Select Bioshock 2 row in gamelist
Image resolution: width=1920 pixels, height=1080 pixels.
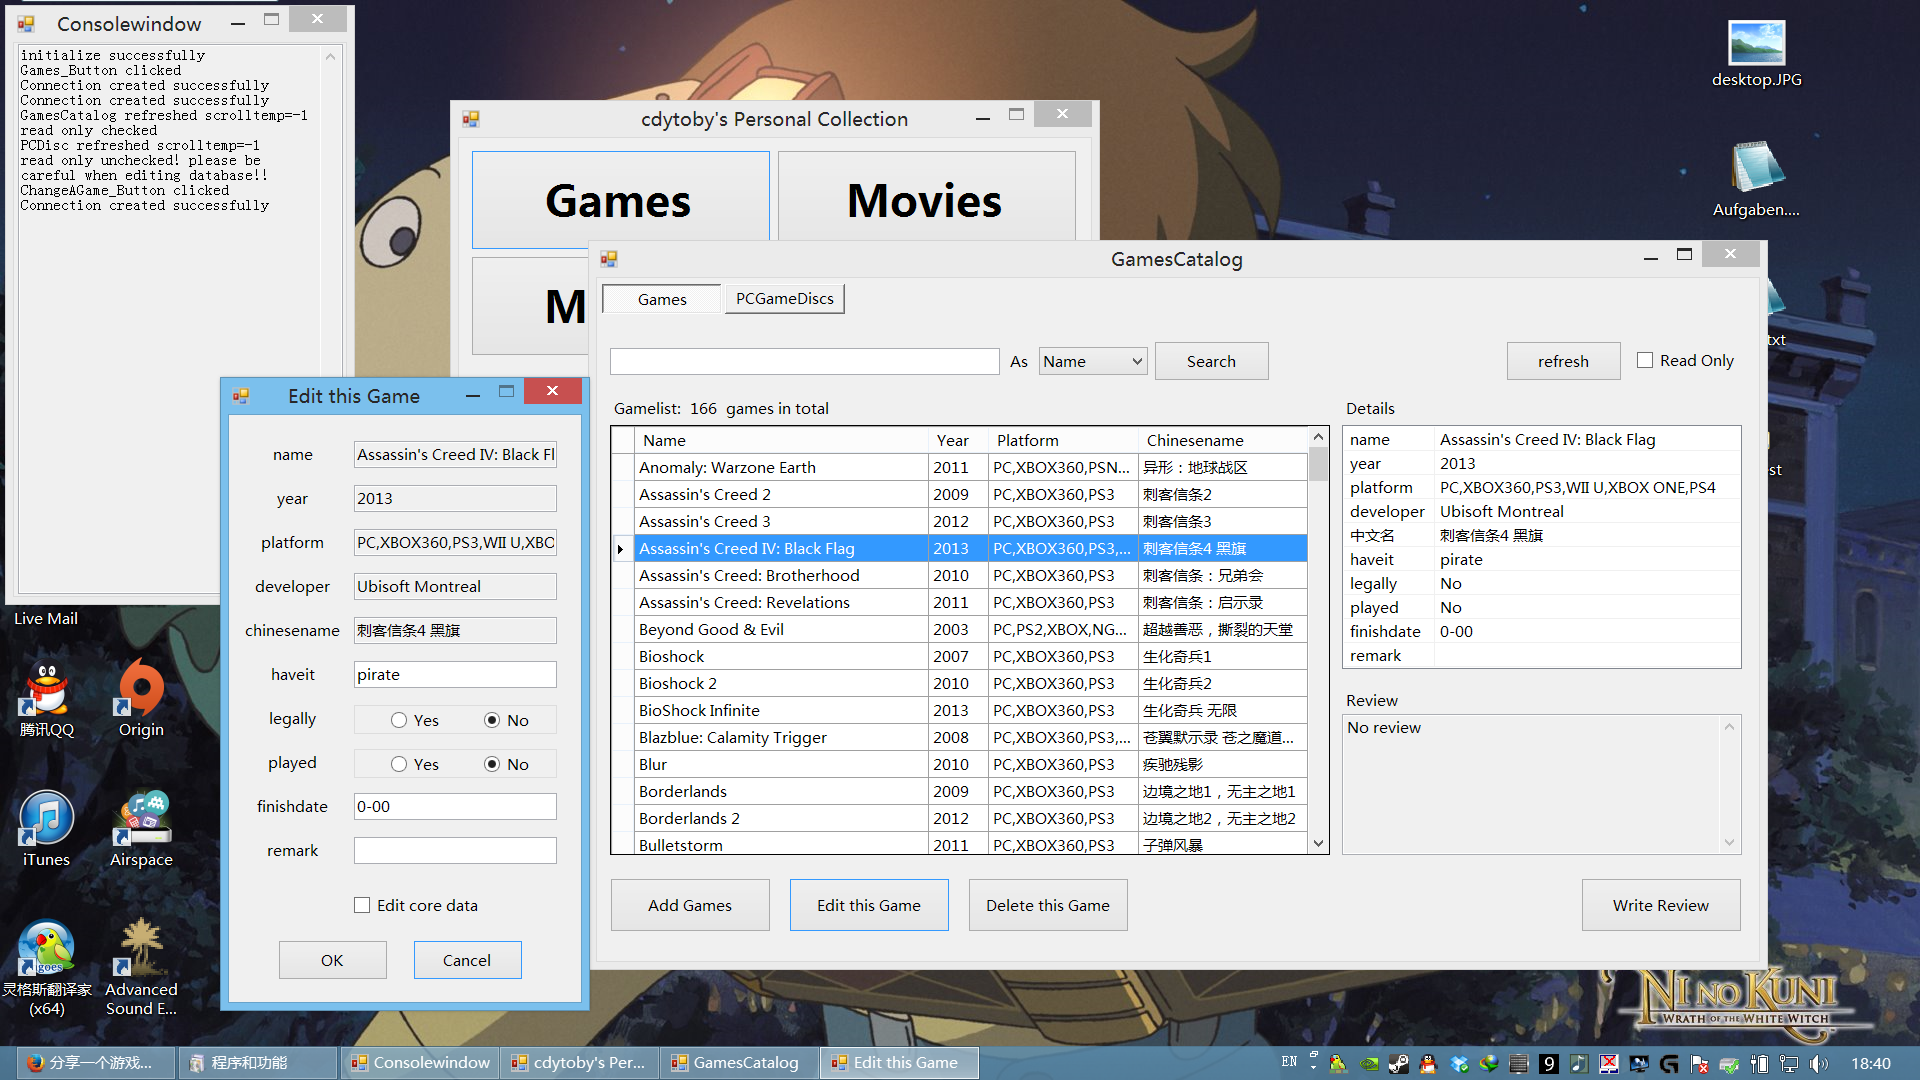click(x=960, y=683)
